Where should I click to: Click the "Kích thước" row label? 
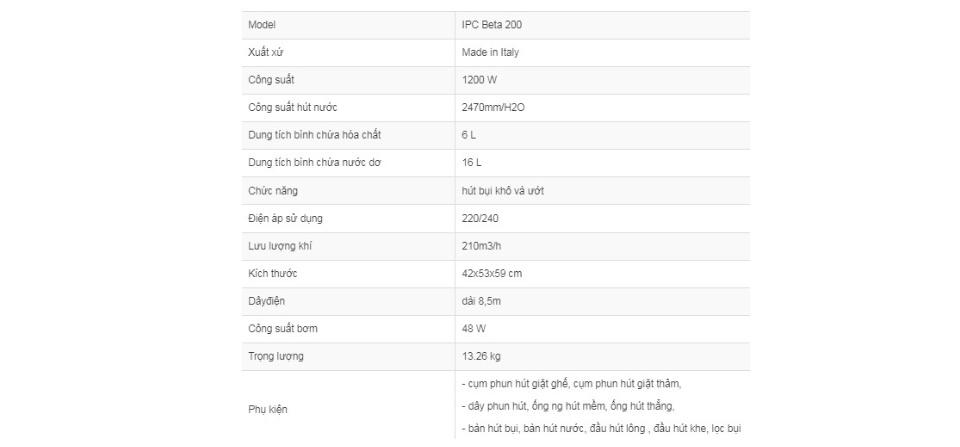coord(273,273)
